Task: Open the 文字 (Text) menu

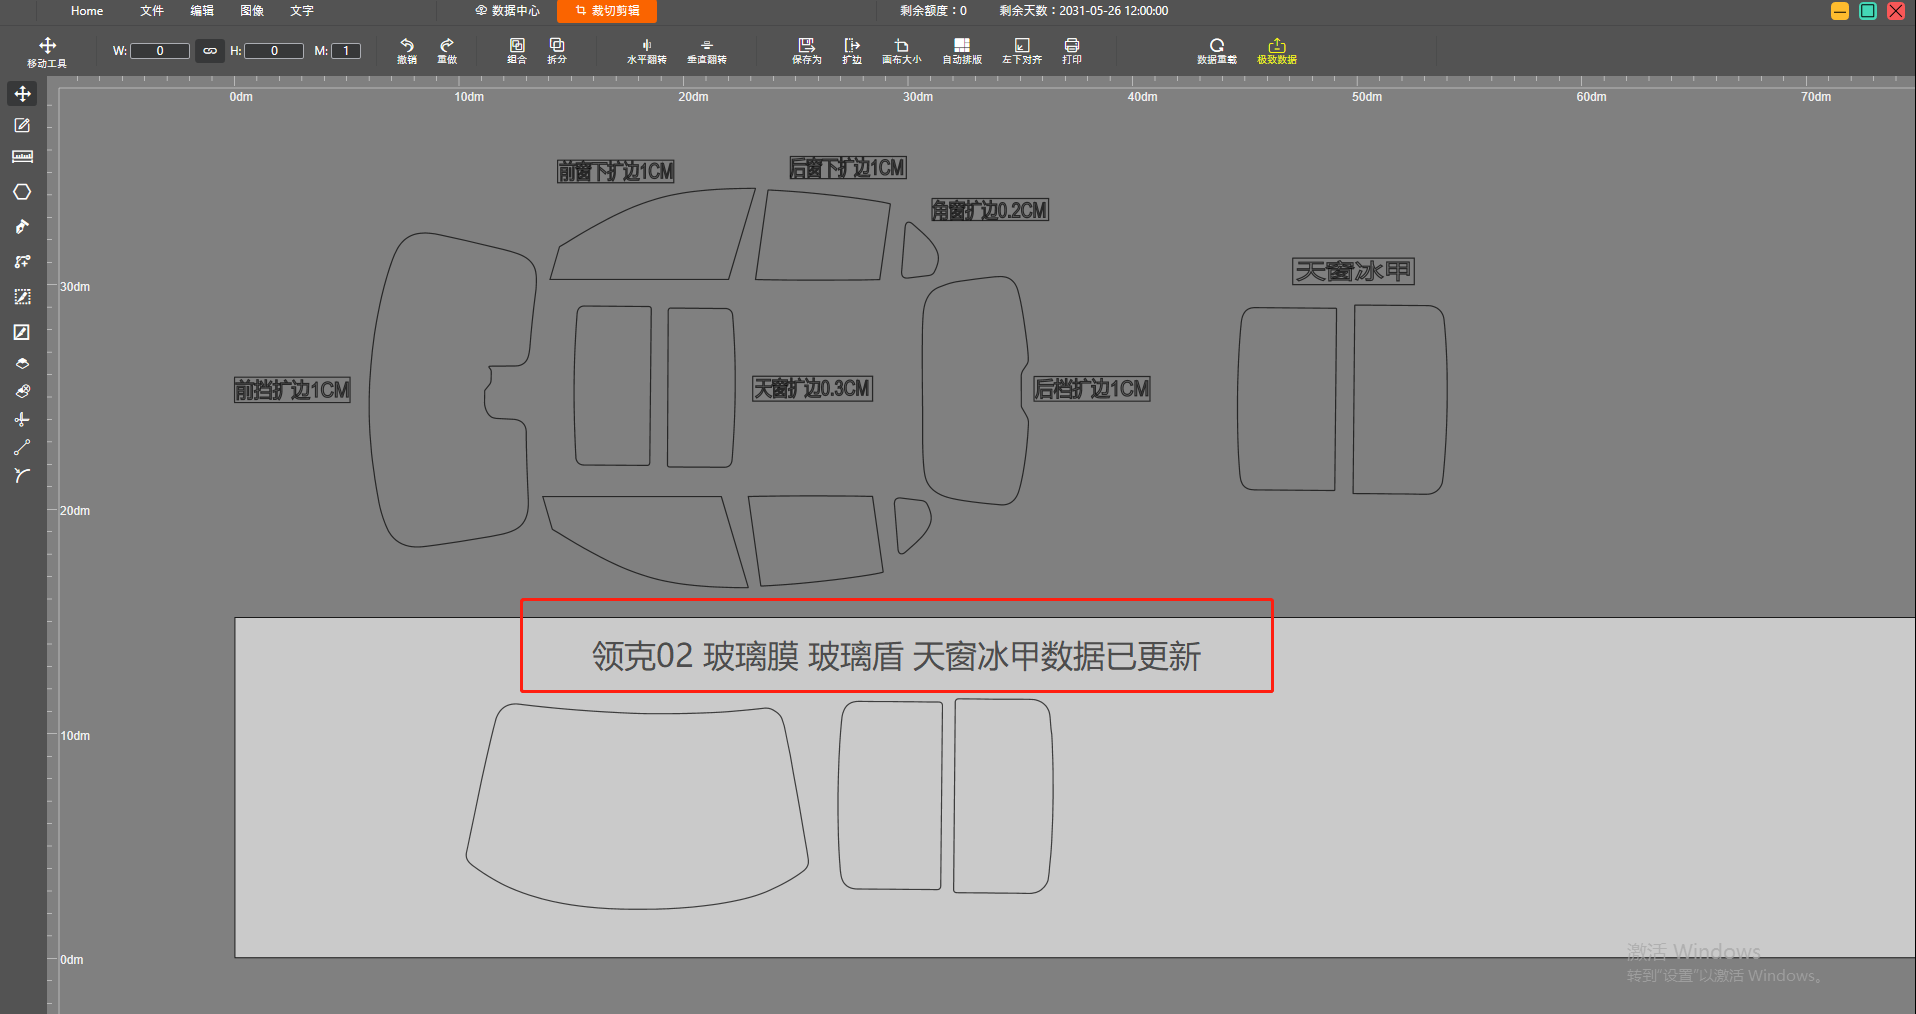Action: pos(302,11)
